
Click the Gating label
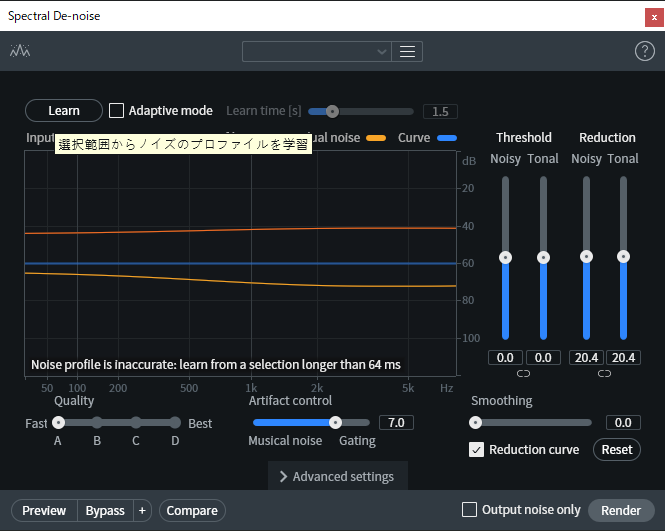click(357, 441)
